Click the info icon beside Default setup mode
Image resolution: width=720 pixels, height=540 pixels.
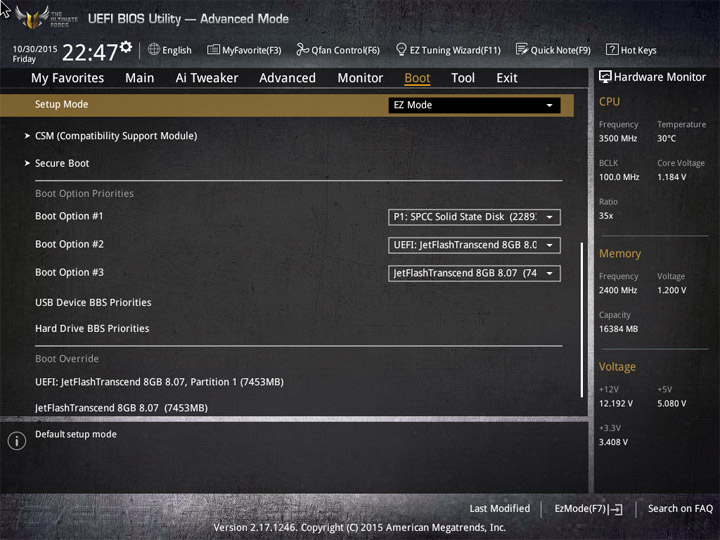click(x=17, y=441)
